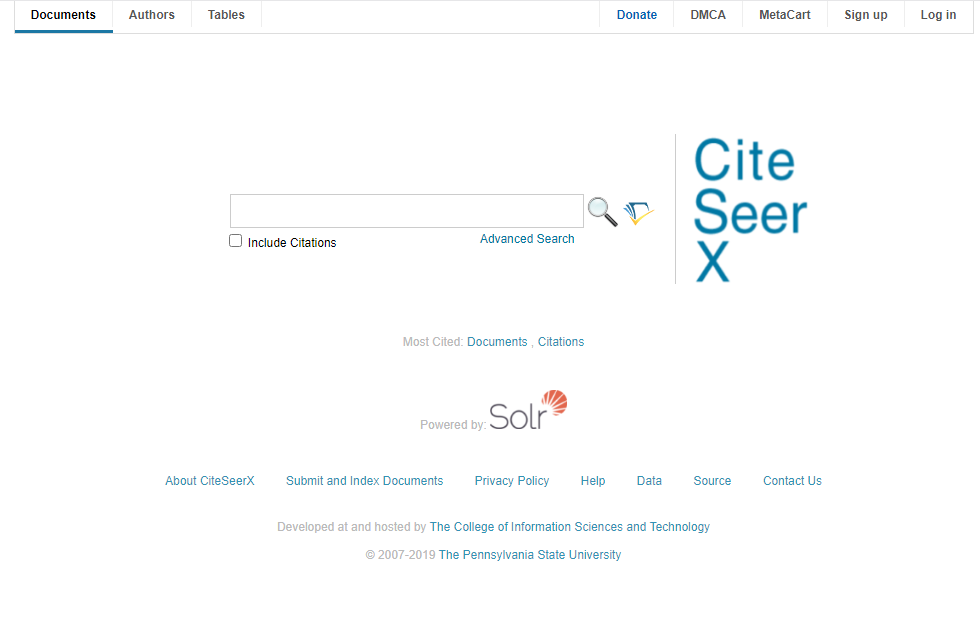Click Sign up in top bar

point(866,15)
